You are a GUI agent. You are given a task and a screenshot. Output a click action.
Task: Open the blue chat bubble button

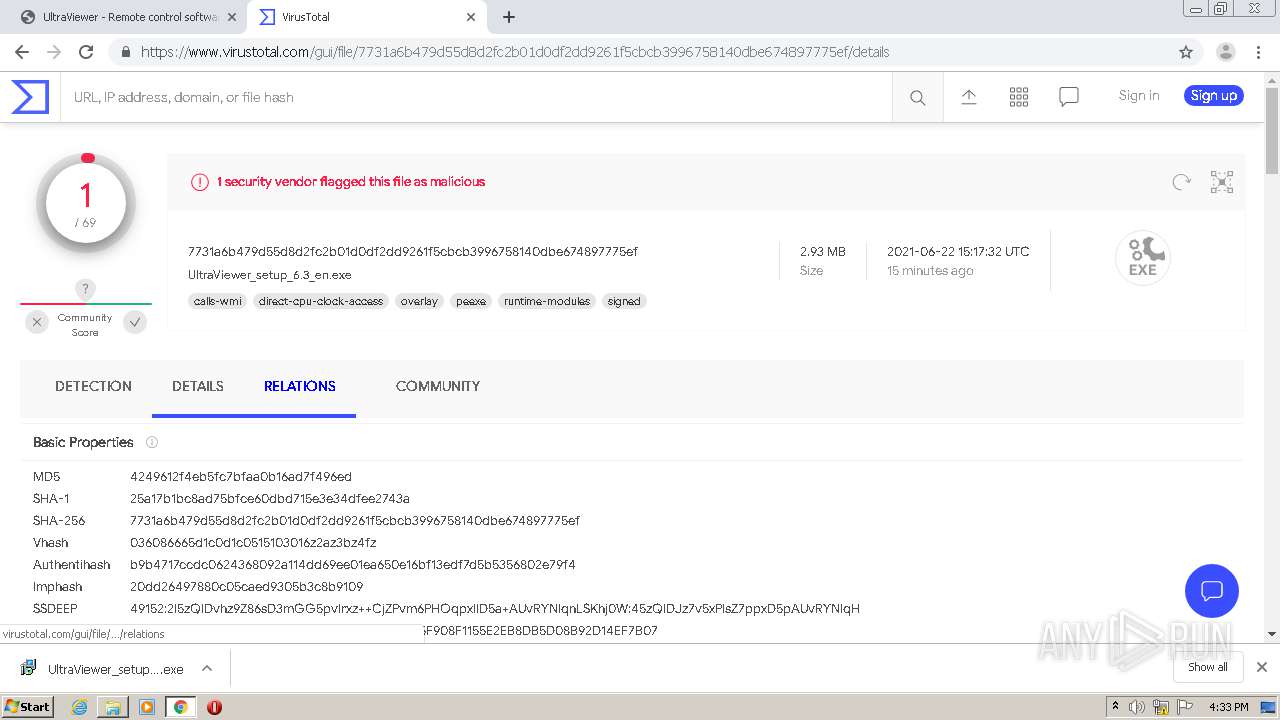point(1212,590)
